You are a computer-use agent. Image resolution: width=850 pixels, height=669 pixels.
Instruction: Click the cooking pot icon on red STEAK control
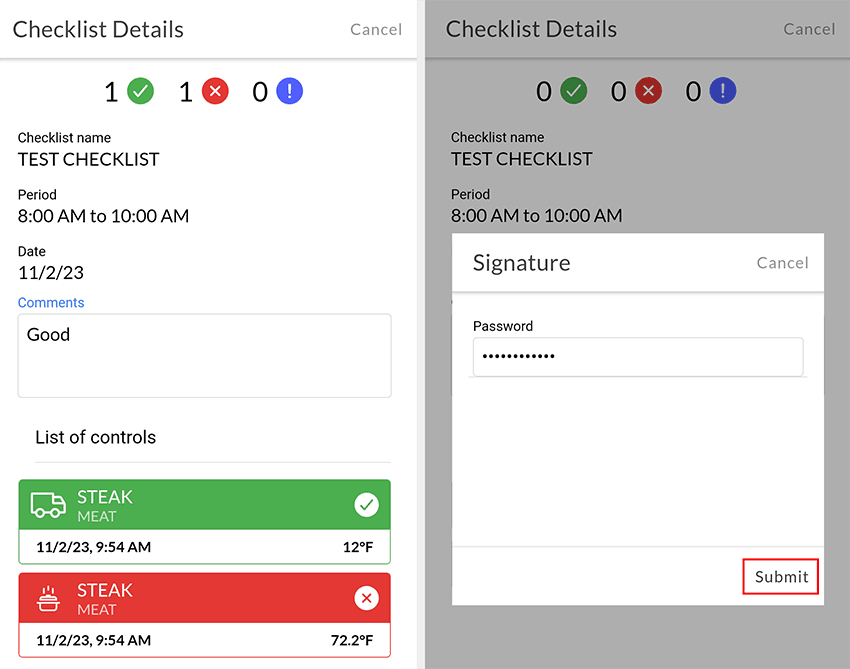coord(48,599)
